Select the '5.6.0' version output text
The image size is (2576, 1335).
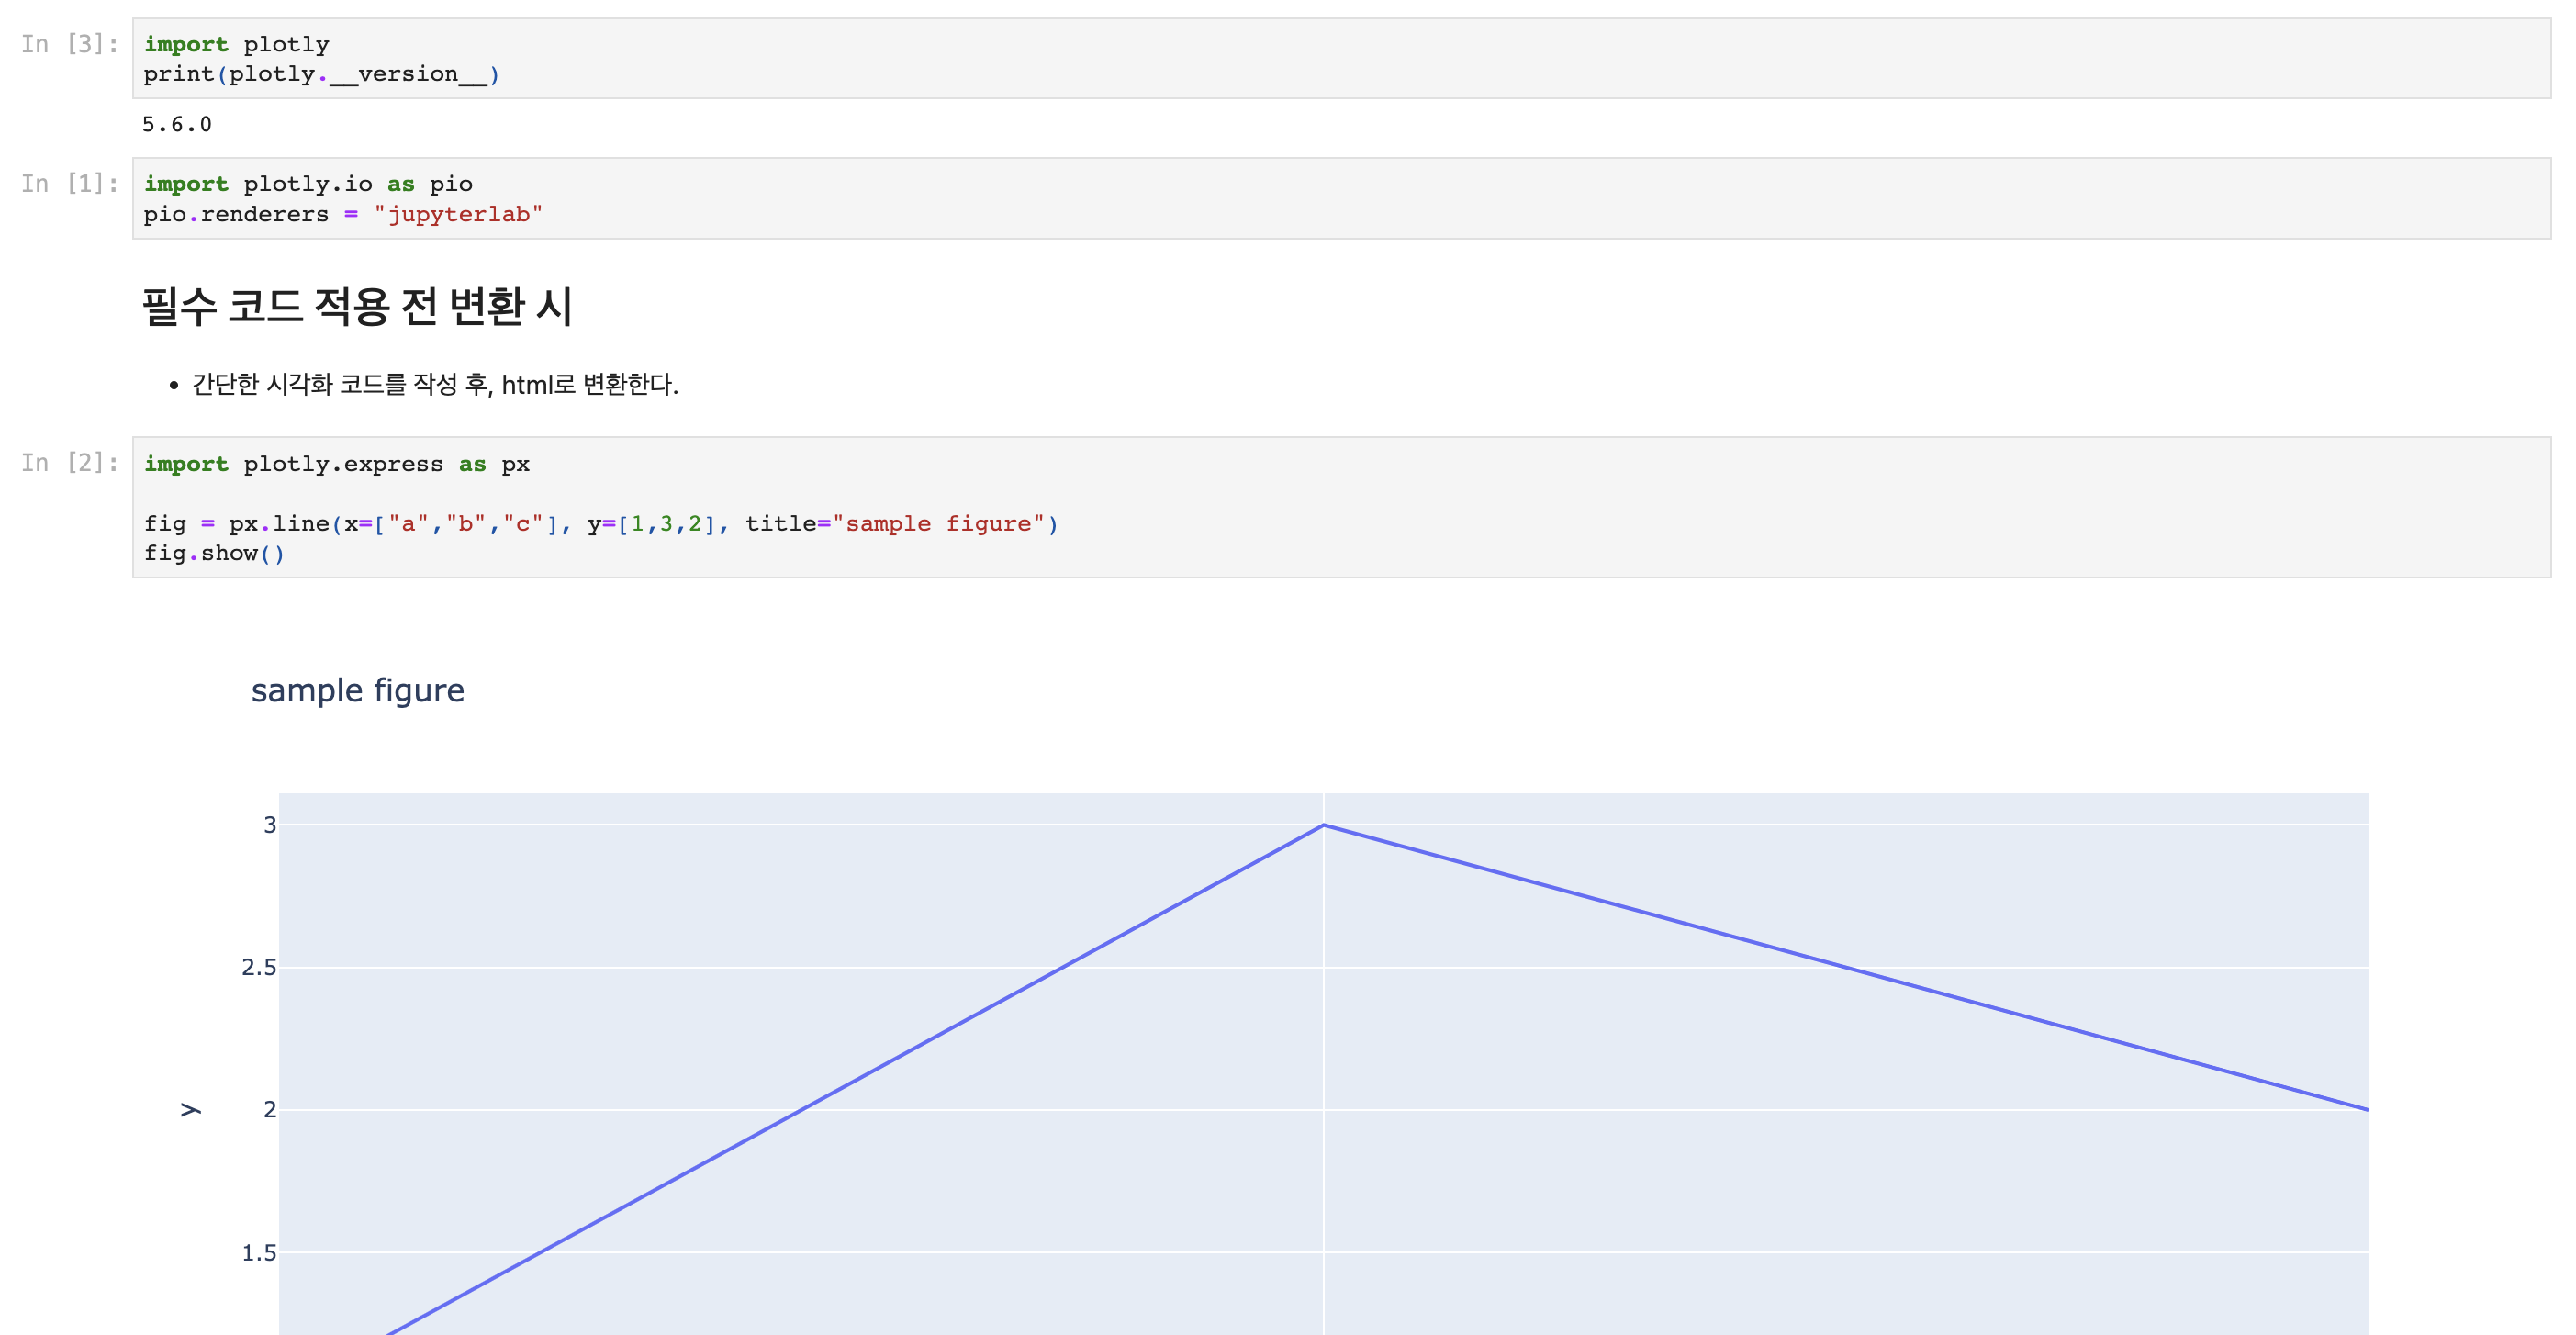[177, 124]
